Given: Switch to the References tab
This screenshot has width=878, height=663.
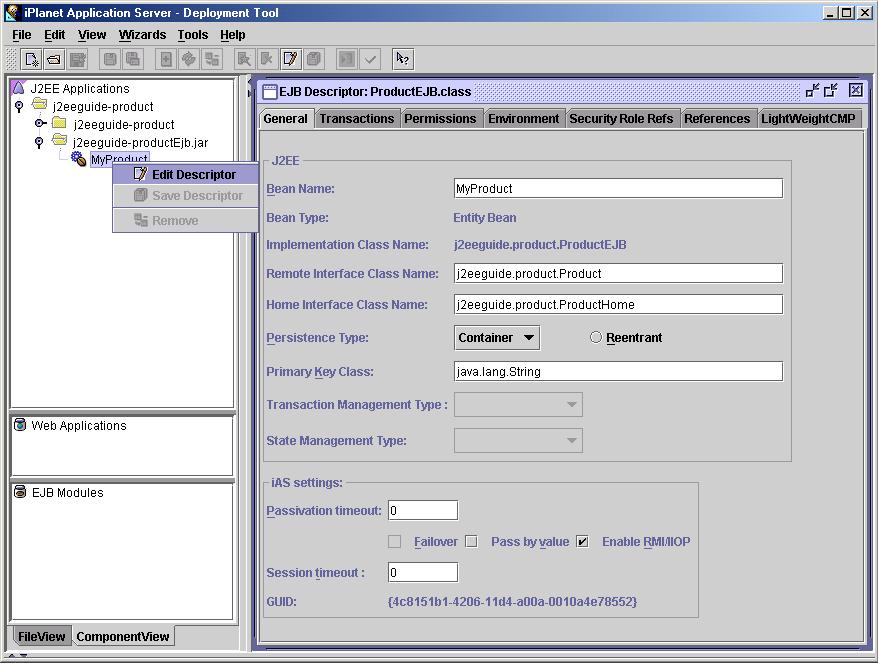Looking at the screenshot, I should (x=717, y=119).
